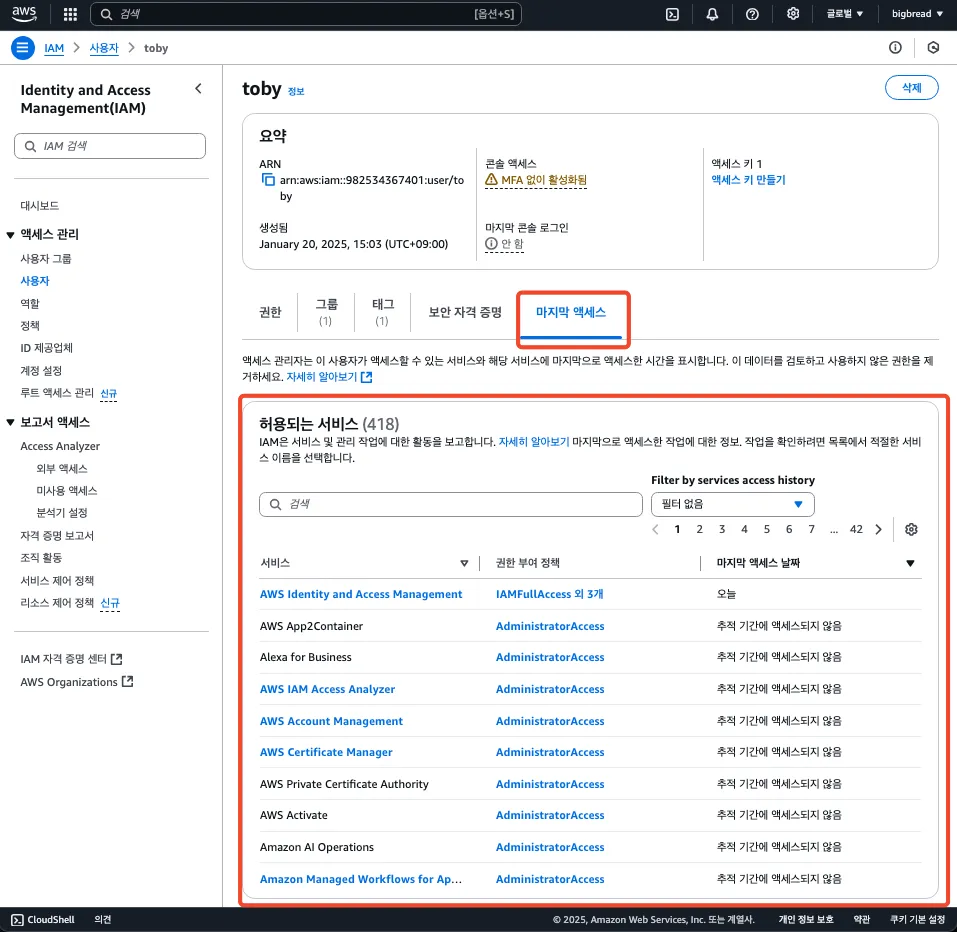Open the hexagon tutorial icon at top right
The image size is (957, 932).
tap(933, 48)
